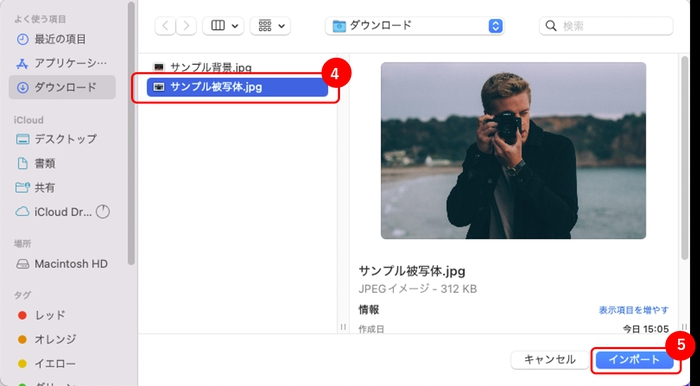Screen dimensions: 700x386
Task: Go forward with the right chevron button
Action: click(186, 26)
